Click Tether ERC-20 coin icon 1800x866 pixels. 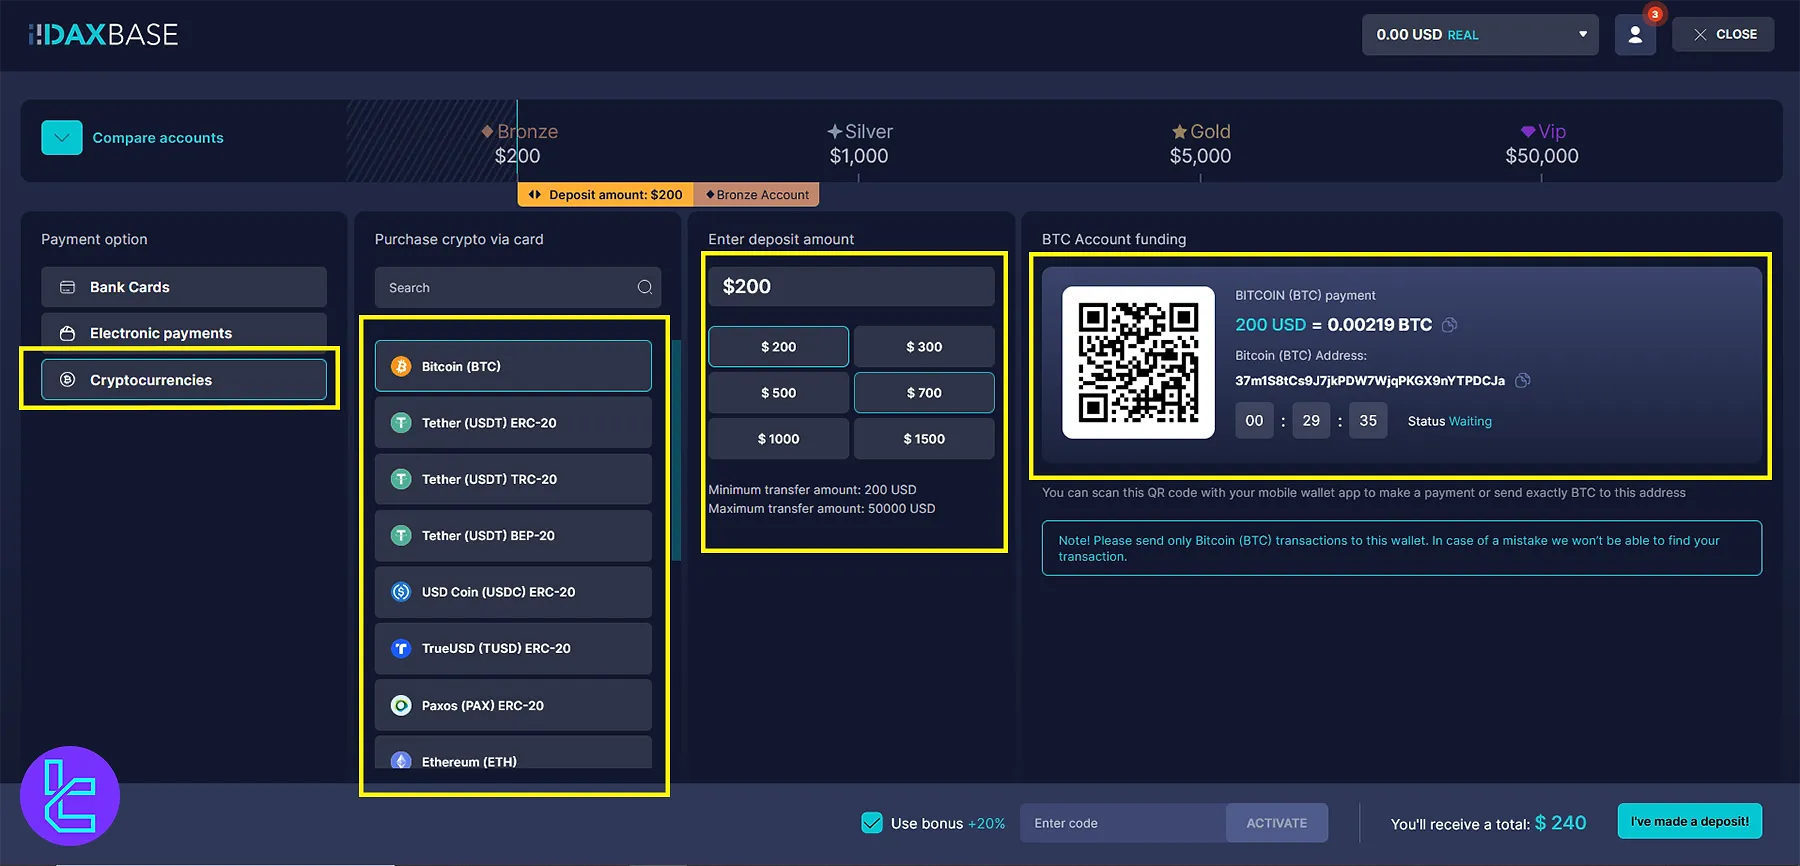coord(401,423)
